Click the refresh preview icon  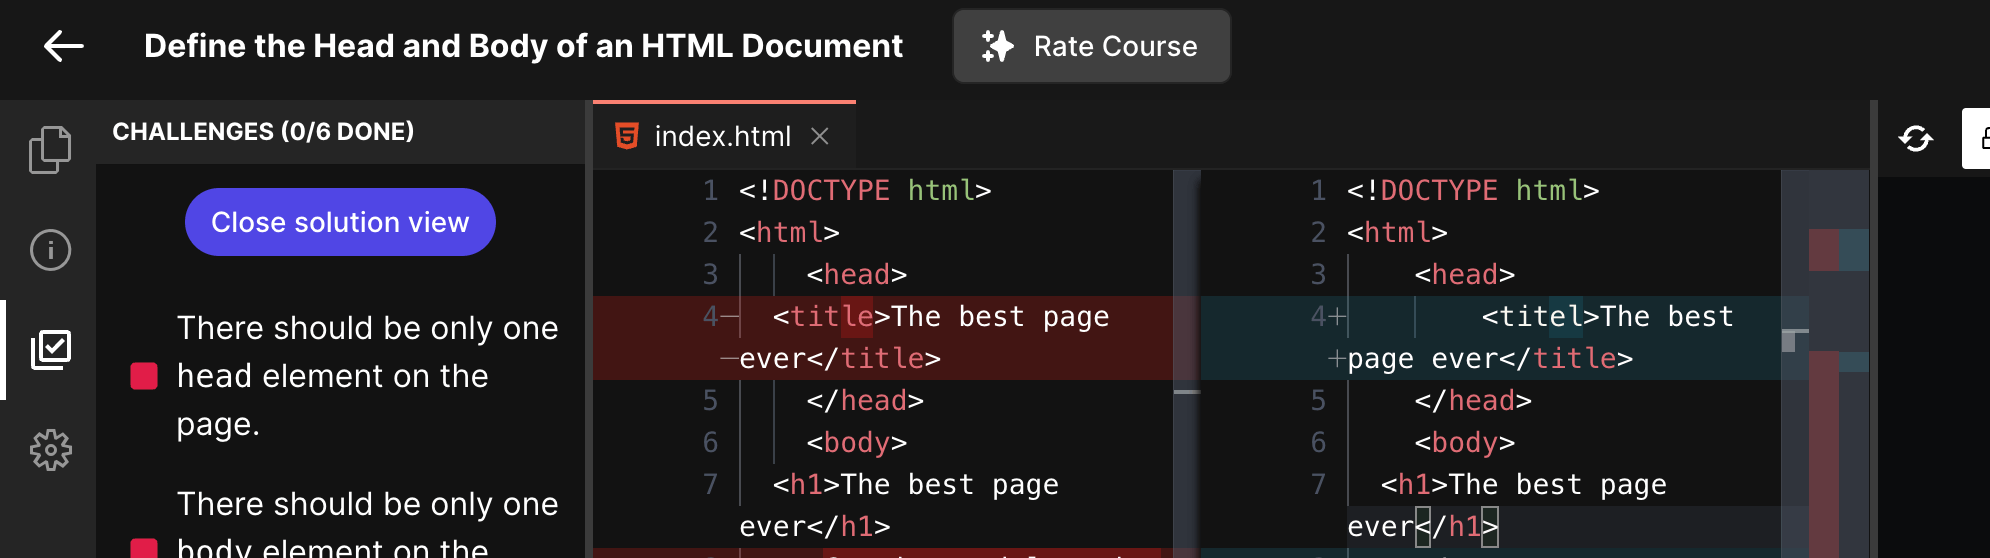pyautogui.click(x=1915, y=138)
